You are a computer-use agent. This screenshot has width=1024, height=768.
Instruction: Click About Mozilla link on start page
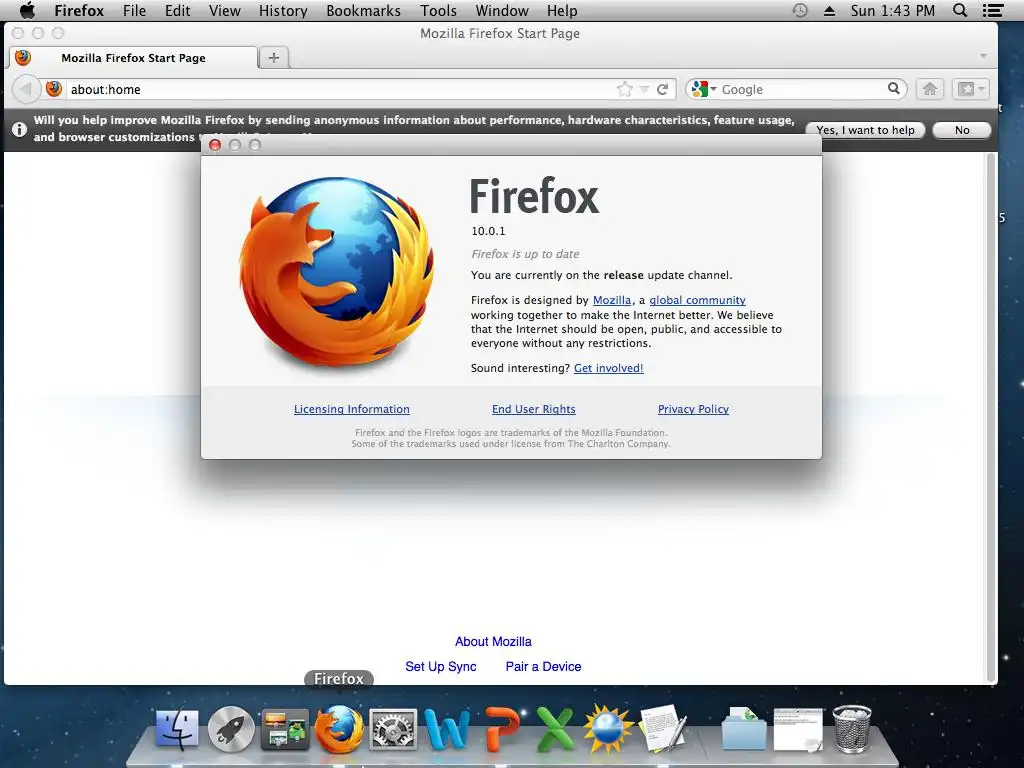click(x=493, y=641)
